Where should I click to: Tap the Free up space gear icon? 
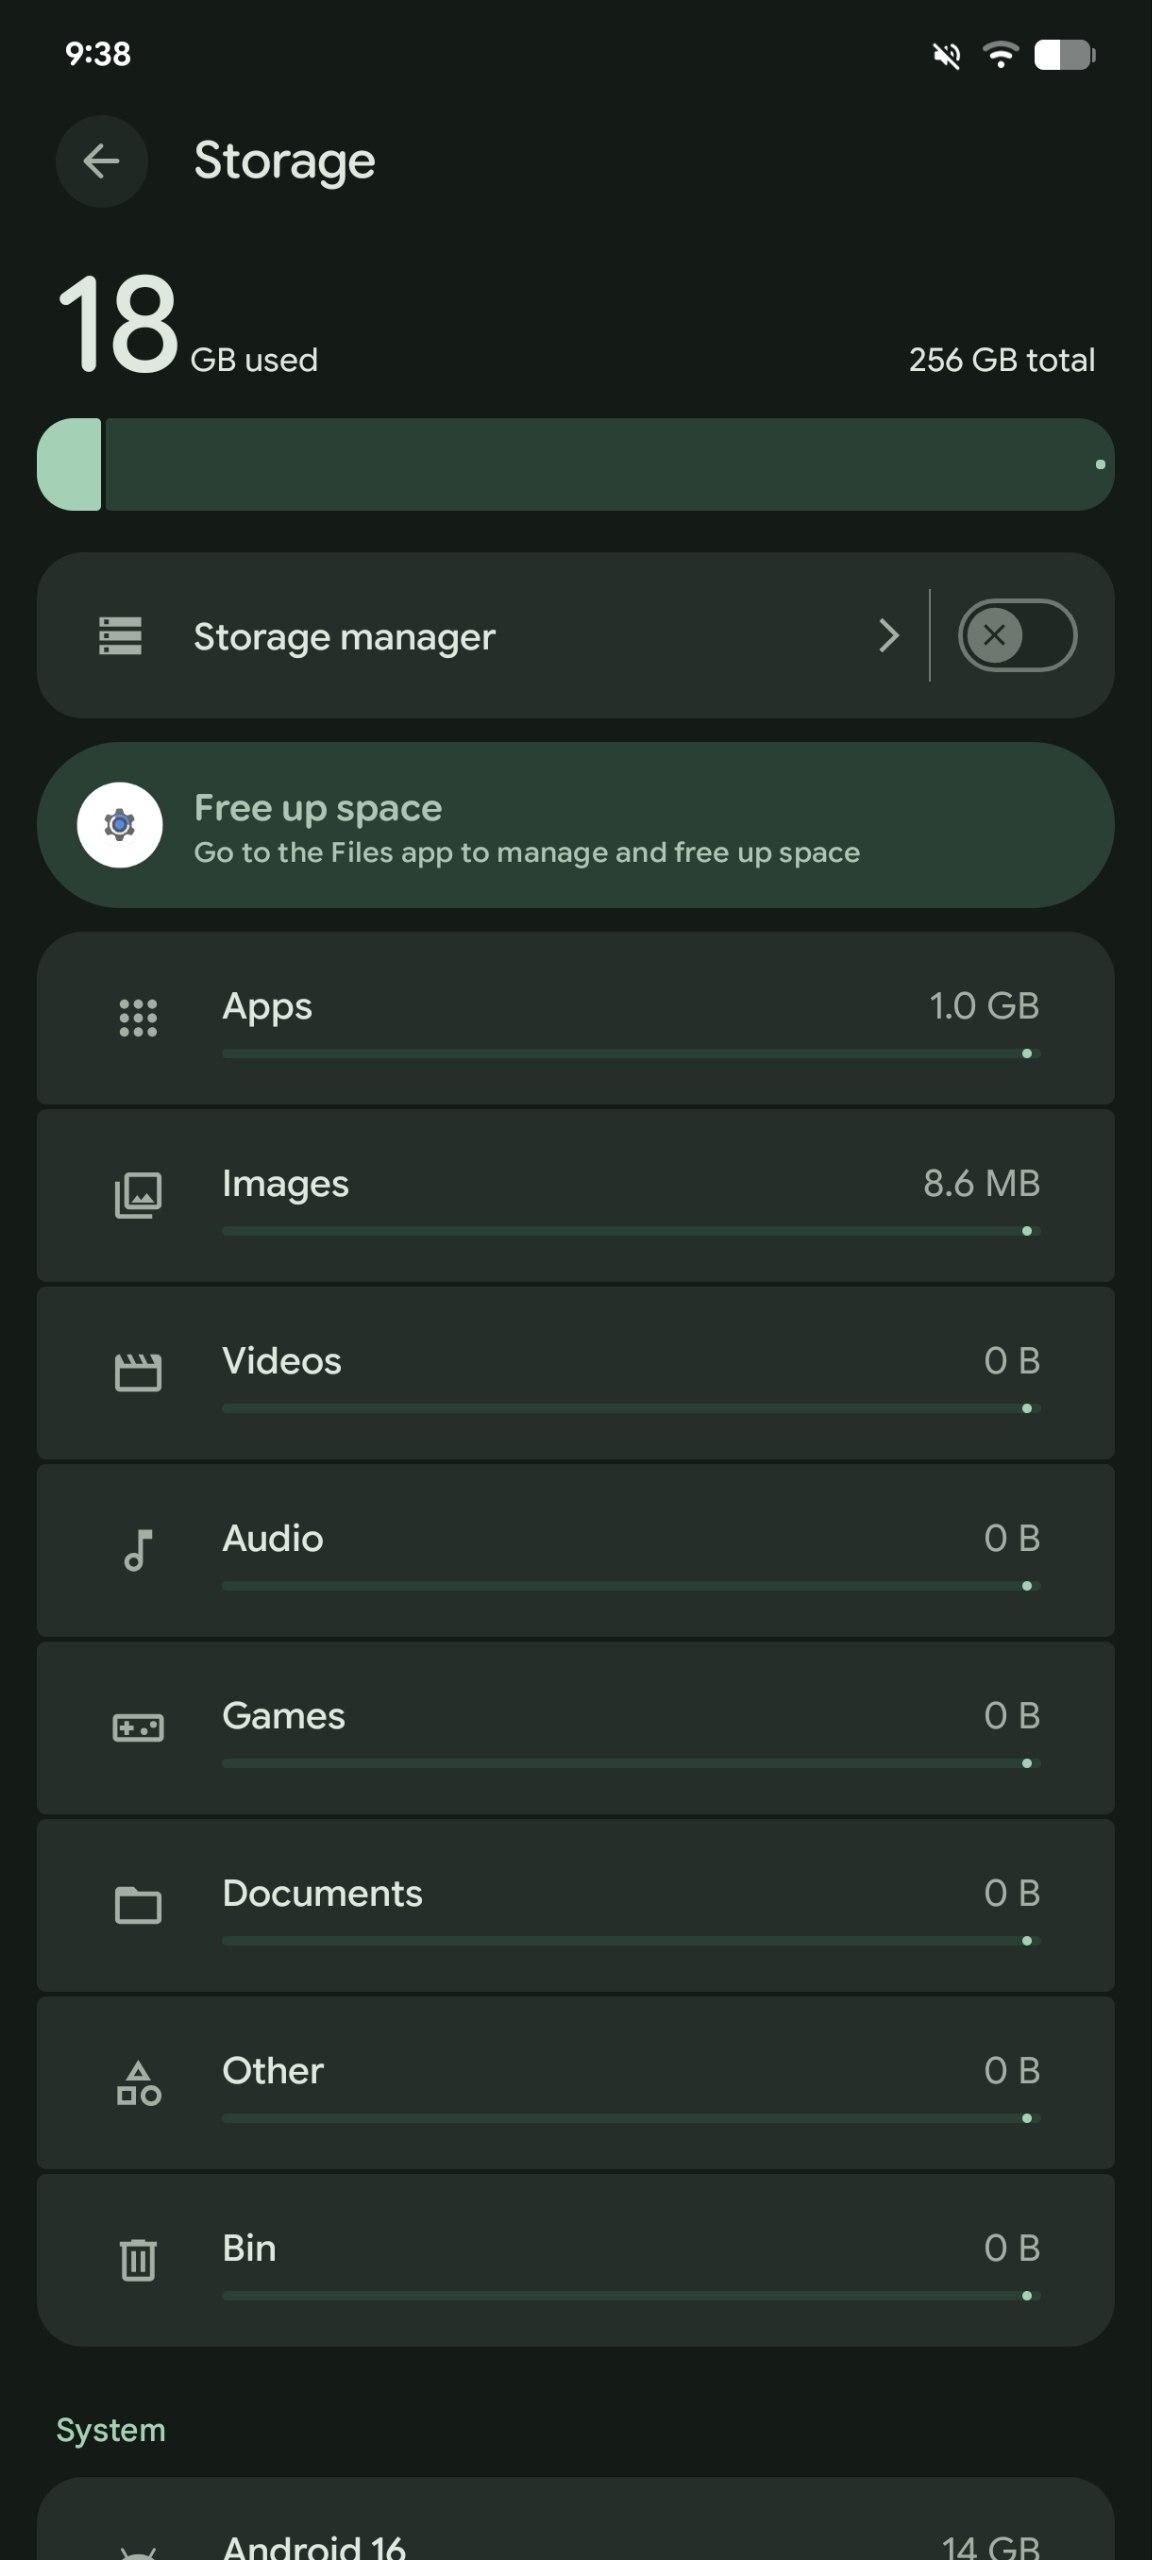point(120,825)
